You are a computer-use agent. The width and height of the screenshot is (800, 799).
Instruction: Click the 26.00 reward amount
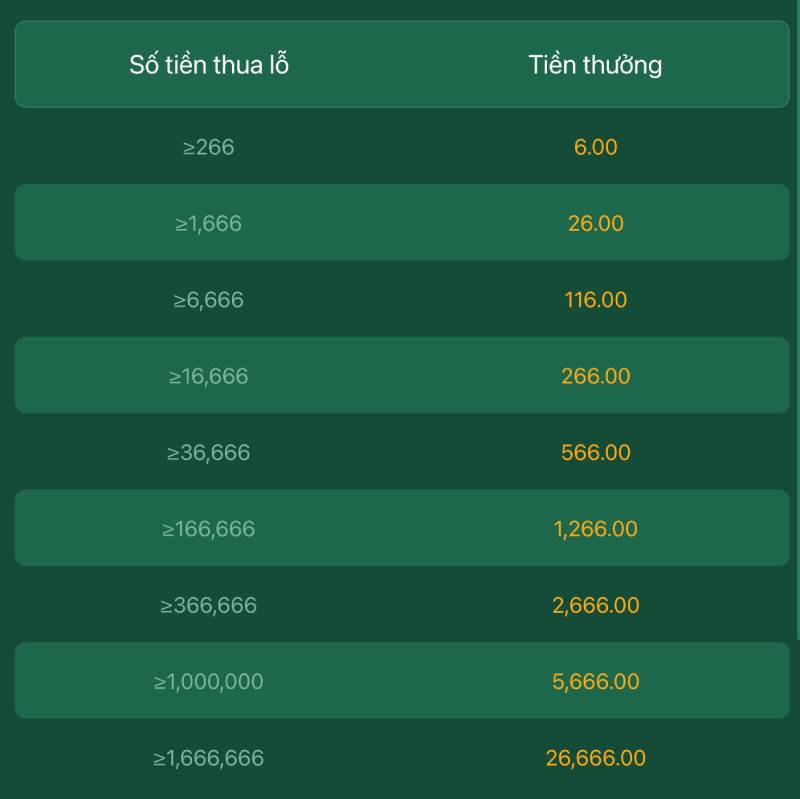[x=595, y=223]
